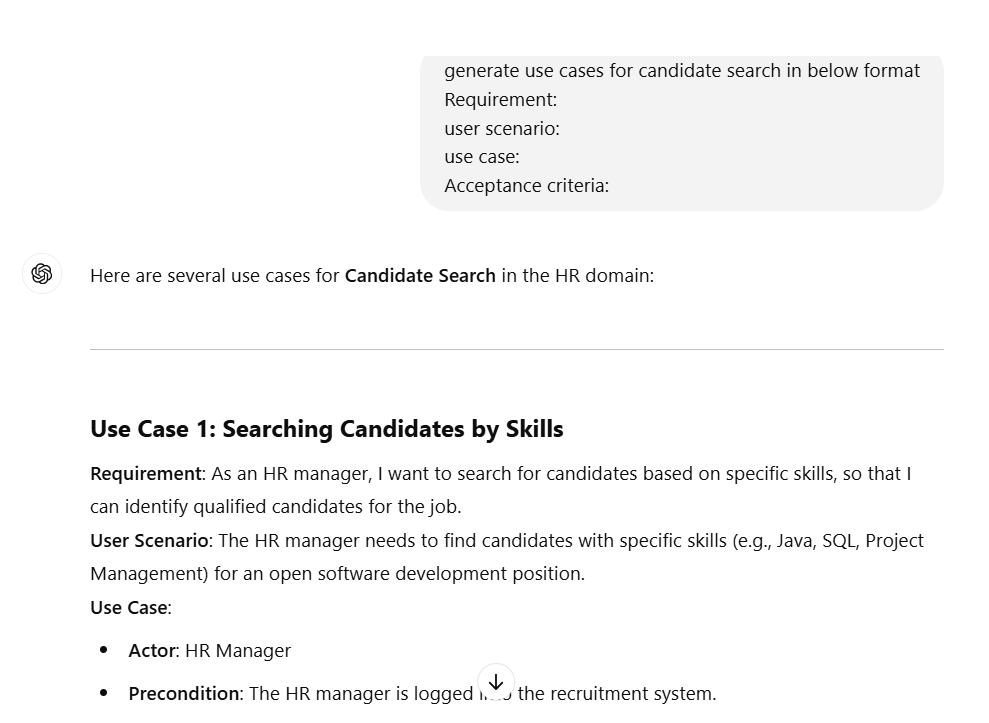Viewport: 989px width, 723px height.
Task: Click the bullet dot before Precondition
Action: click(x=104, y=693)
